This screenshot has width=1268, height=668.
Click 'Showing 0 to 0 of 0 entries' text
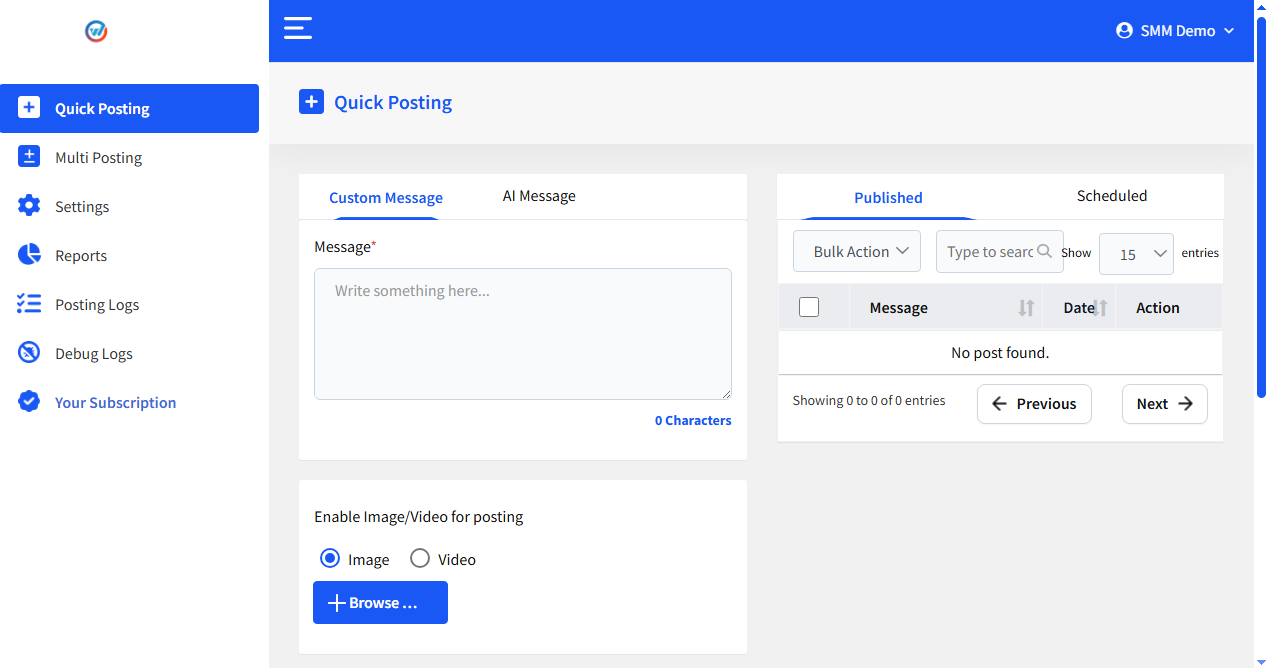[869, 400]
